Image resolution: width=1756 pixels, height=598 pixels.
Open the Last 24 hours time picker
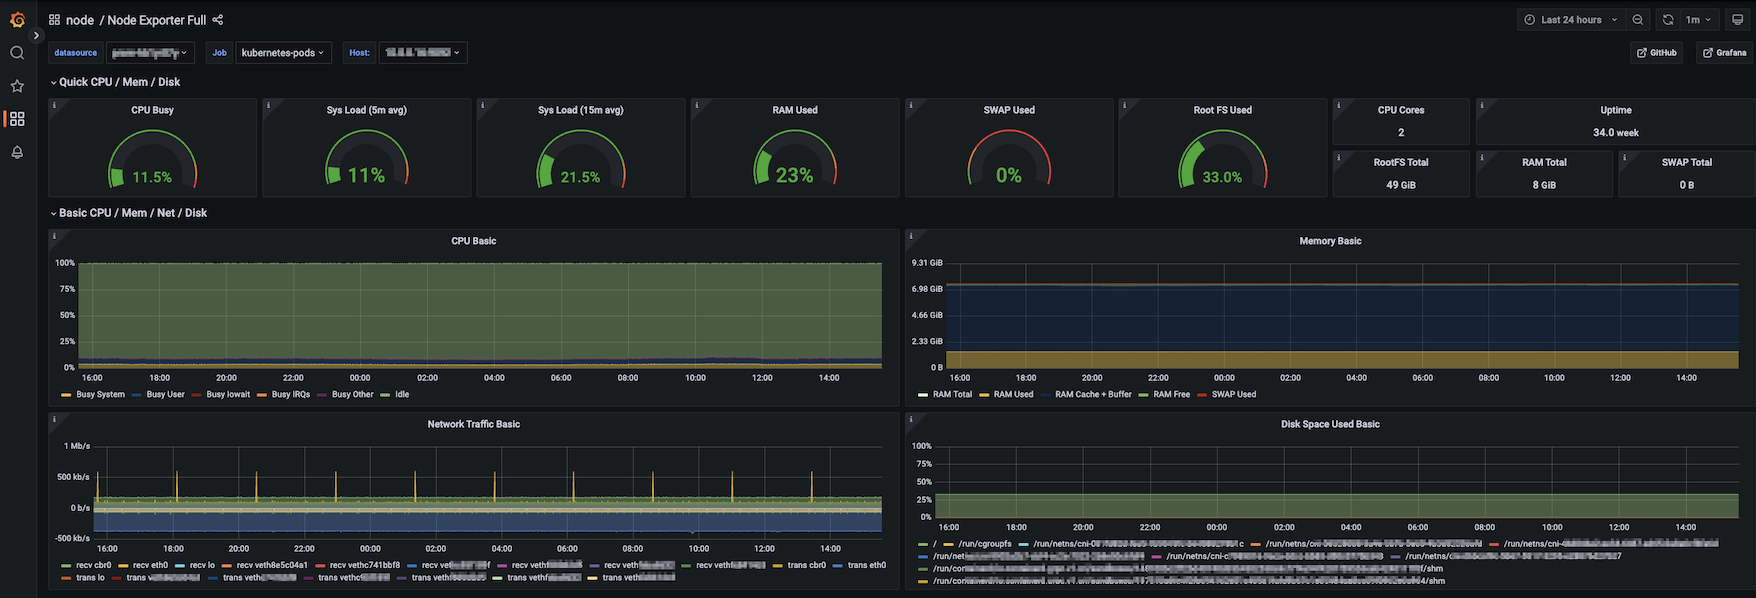[1570, 20]
